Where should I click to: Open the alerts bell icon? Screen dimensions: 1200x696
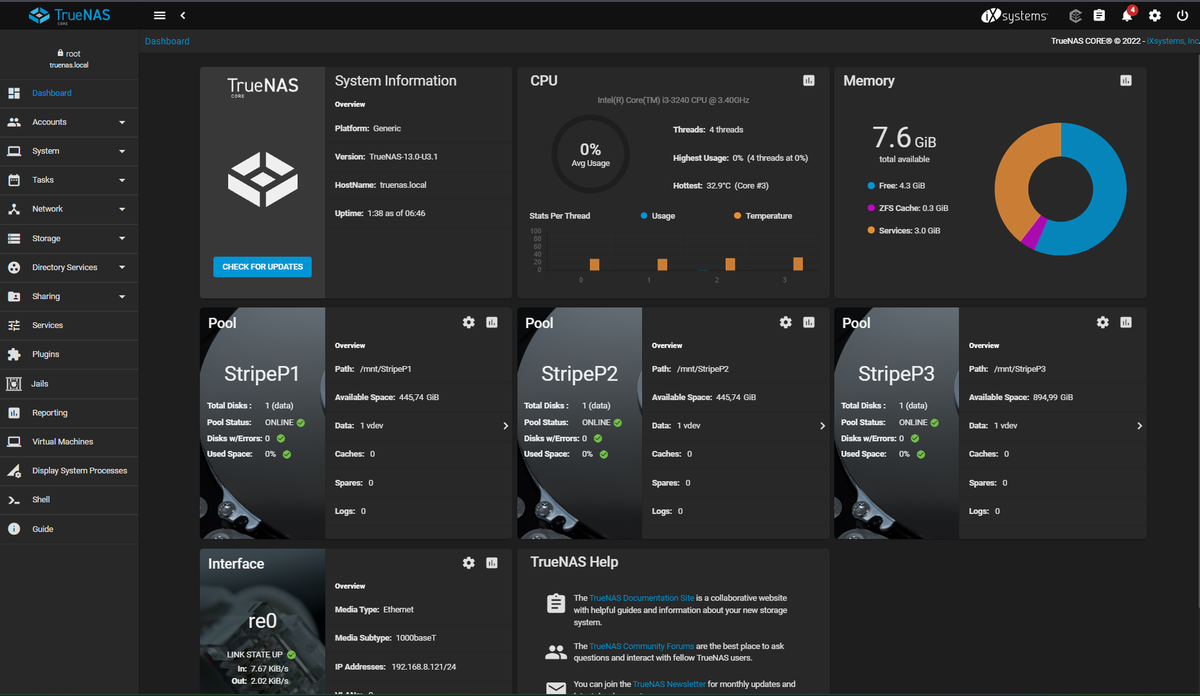coord(1127,16)
